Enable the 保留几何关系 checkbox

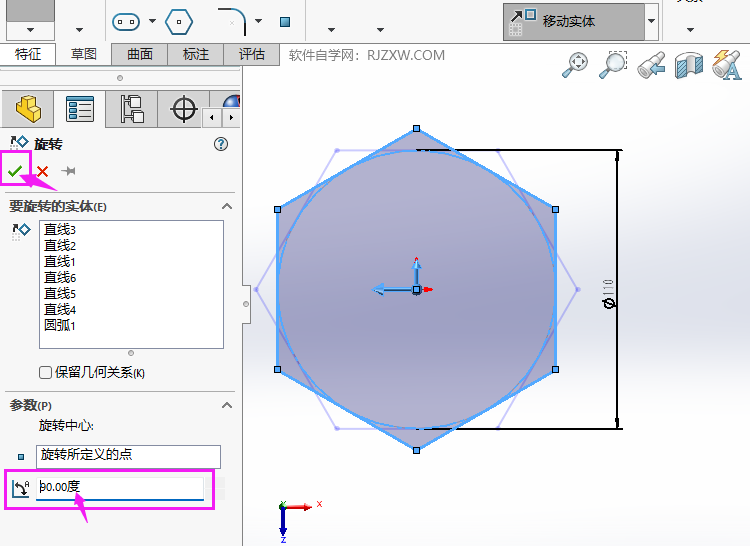coord(45,372)
